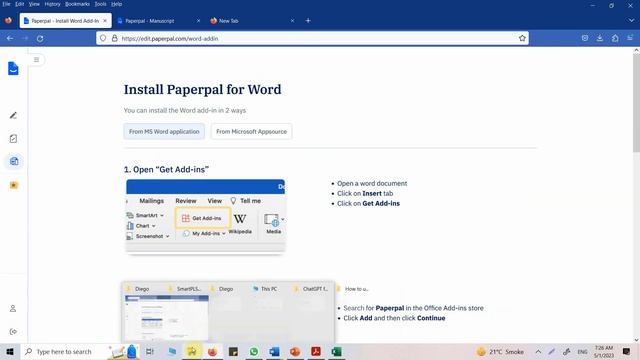Screen dimensions: 640x360
Task: Select the From MS Word application option
Action: tap(164, 131)
